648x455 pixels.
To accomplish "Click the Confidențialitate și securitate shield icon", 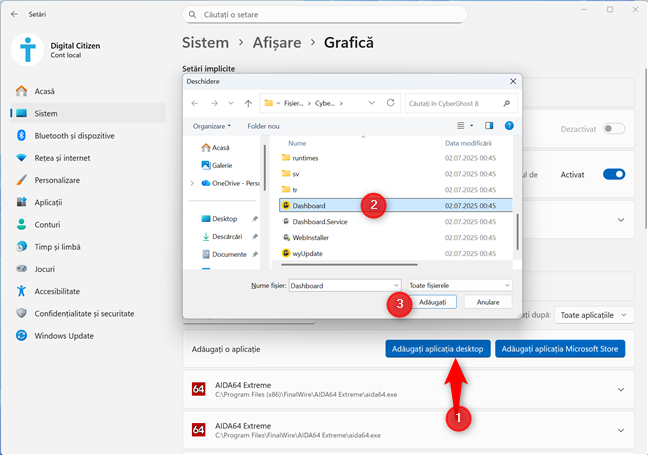I will tap(21, 314).
